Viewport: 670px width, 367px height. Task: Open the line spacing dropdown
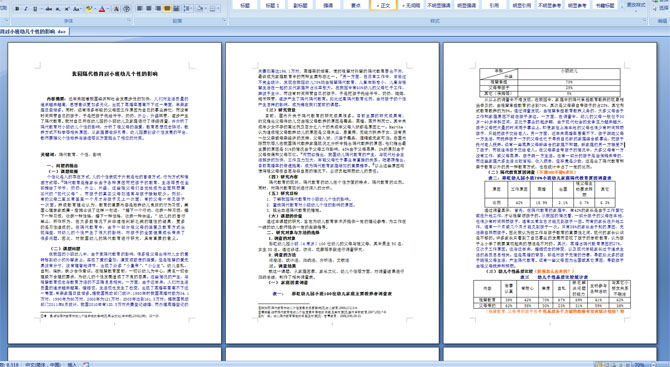(188, 9)
